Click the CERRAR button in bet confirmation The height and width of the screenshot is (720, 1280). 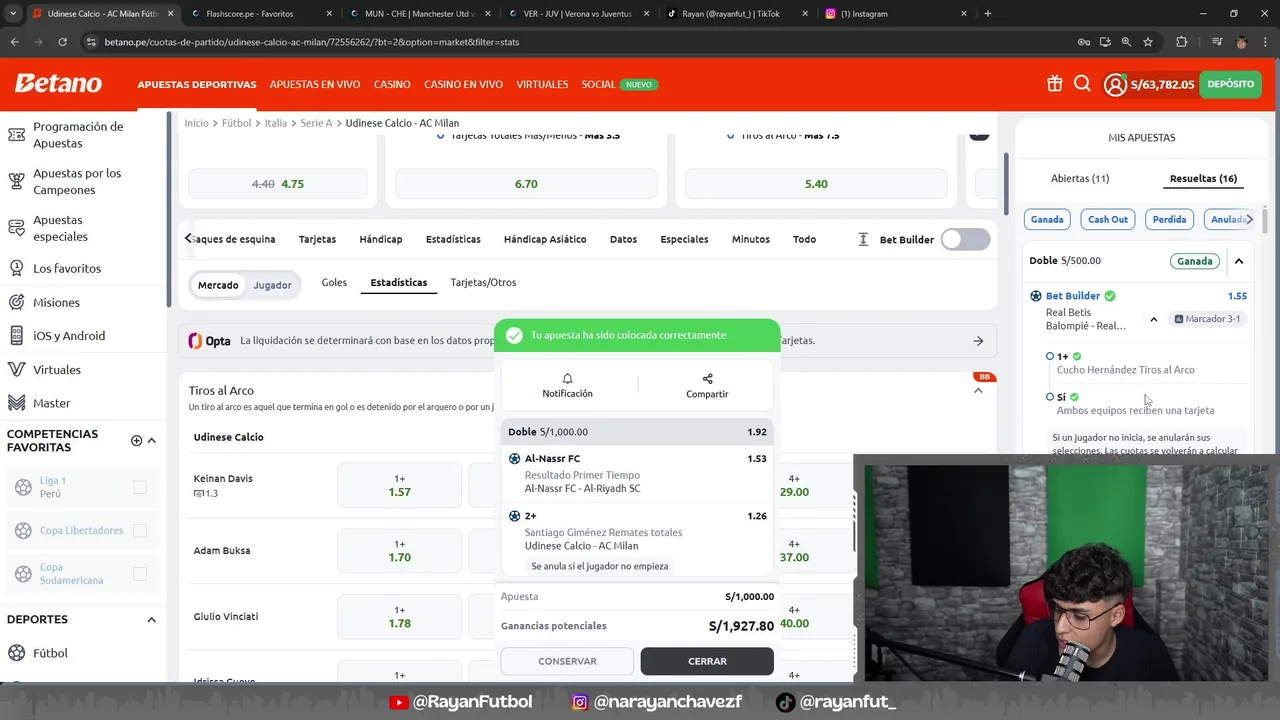pos(707,661)
